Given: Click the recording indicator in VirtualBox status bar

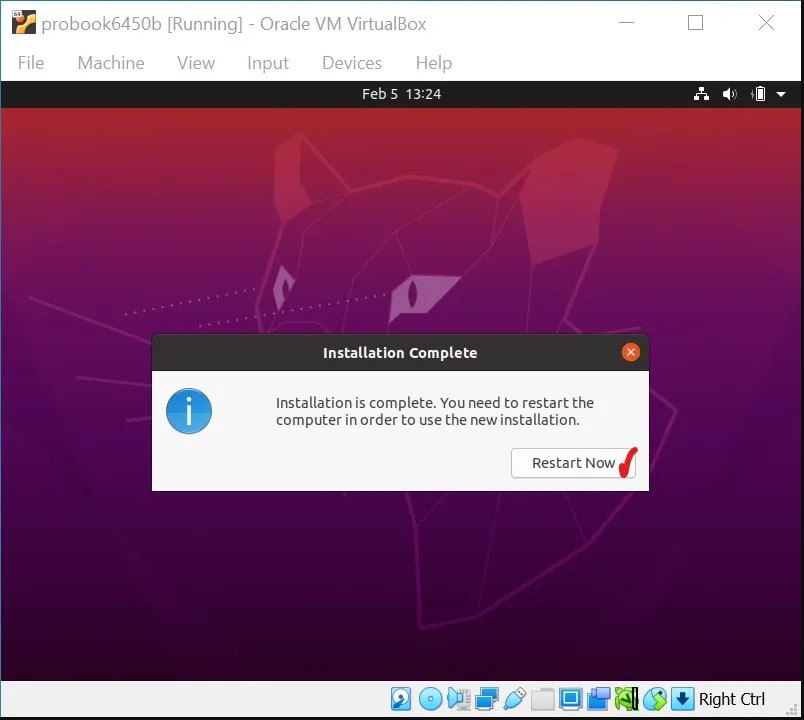Looking at the screenshot, I should 599,699.
